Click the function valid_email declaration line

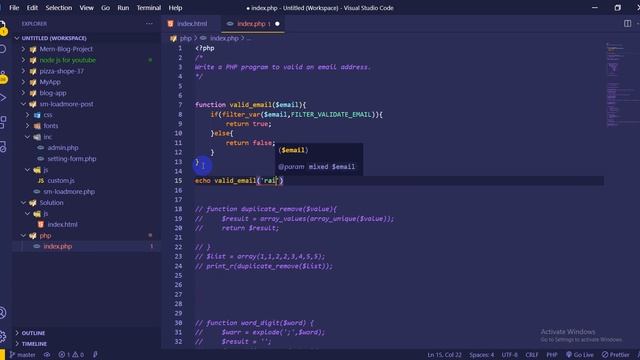tap(250, 105)
